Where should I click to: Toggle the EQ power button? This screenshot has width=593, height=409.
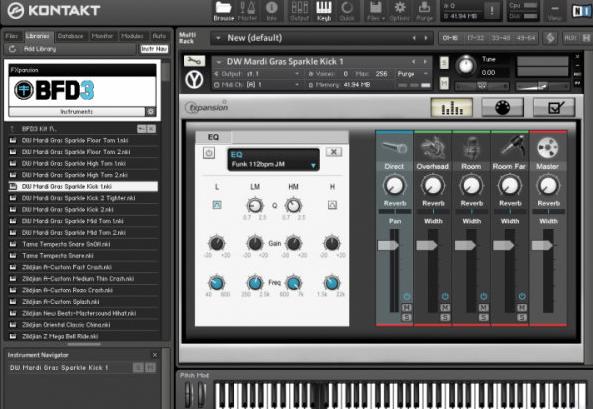pyautogui.click(x=209, y=153)
